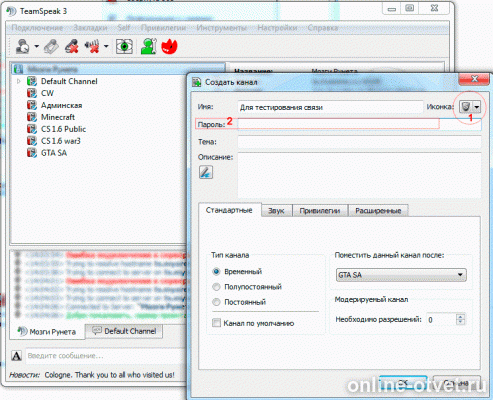Open the Иконка dropdown arrow

477,107
